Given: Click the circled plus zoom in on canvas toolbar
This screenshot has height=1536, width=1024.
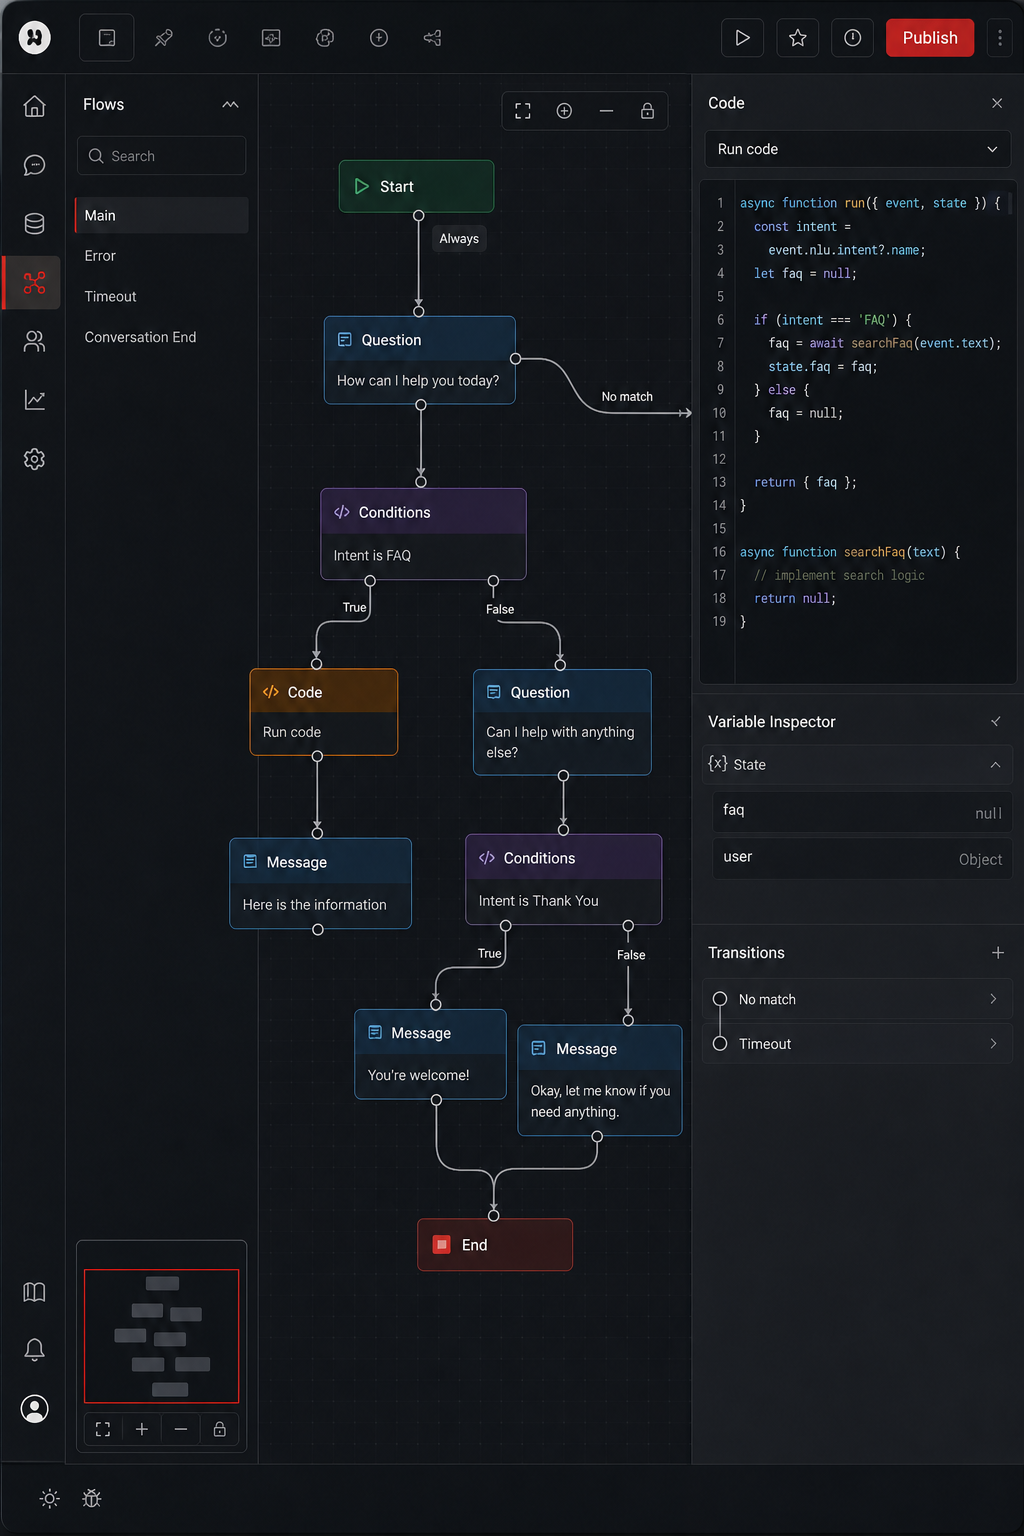Looking at the screenshot, I should tap(565, 111).
